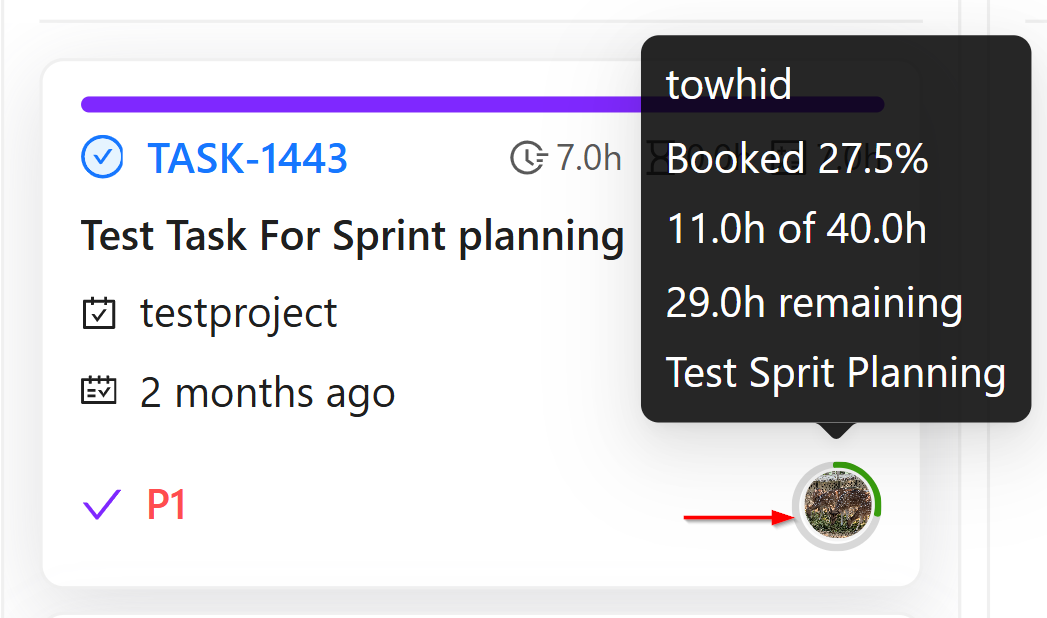This screenshot has width=1047, height=618.
Task: Select the 11.0h of 40.0h line
Action: point(796,230)
